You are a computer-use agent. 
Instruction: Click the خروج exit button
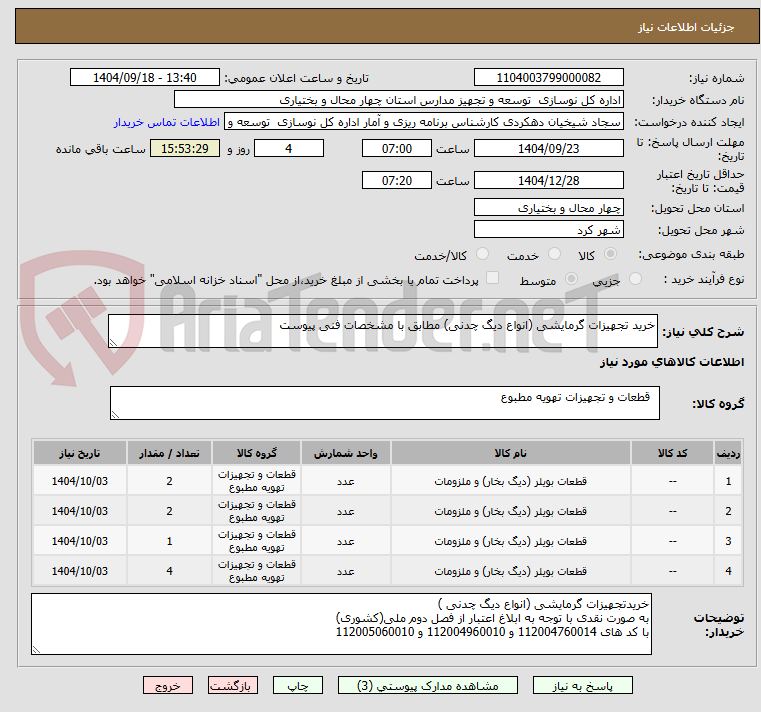167,685
